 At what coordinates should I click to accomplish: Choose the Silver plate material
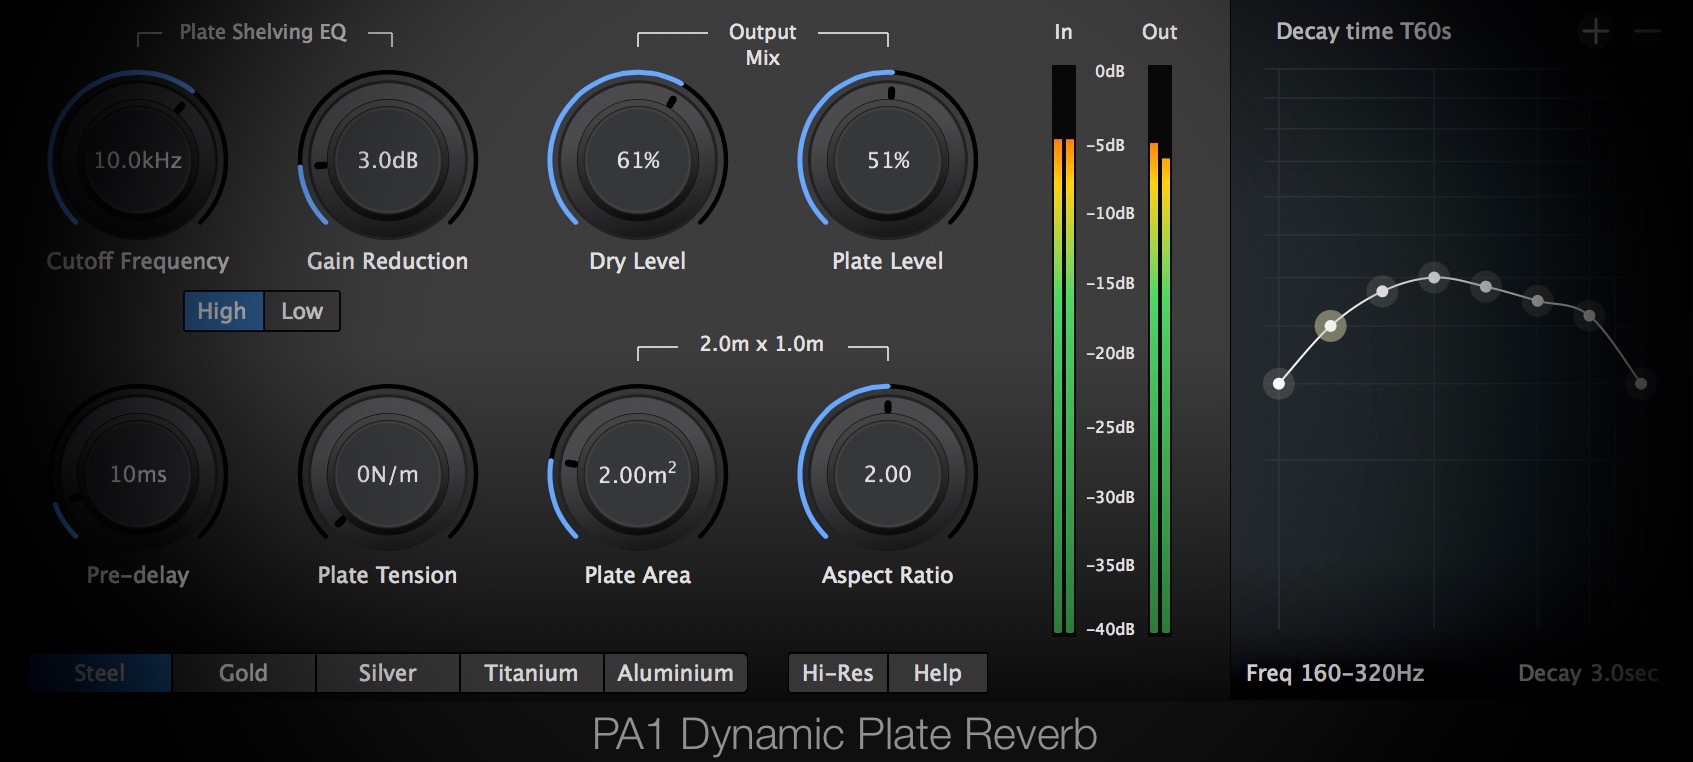pyautogui.click(x=388, y=673)
